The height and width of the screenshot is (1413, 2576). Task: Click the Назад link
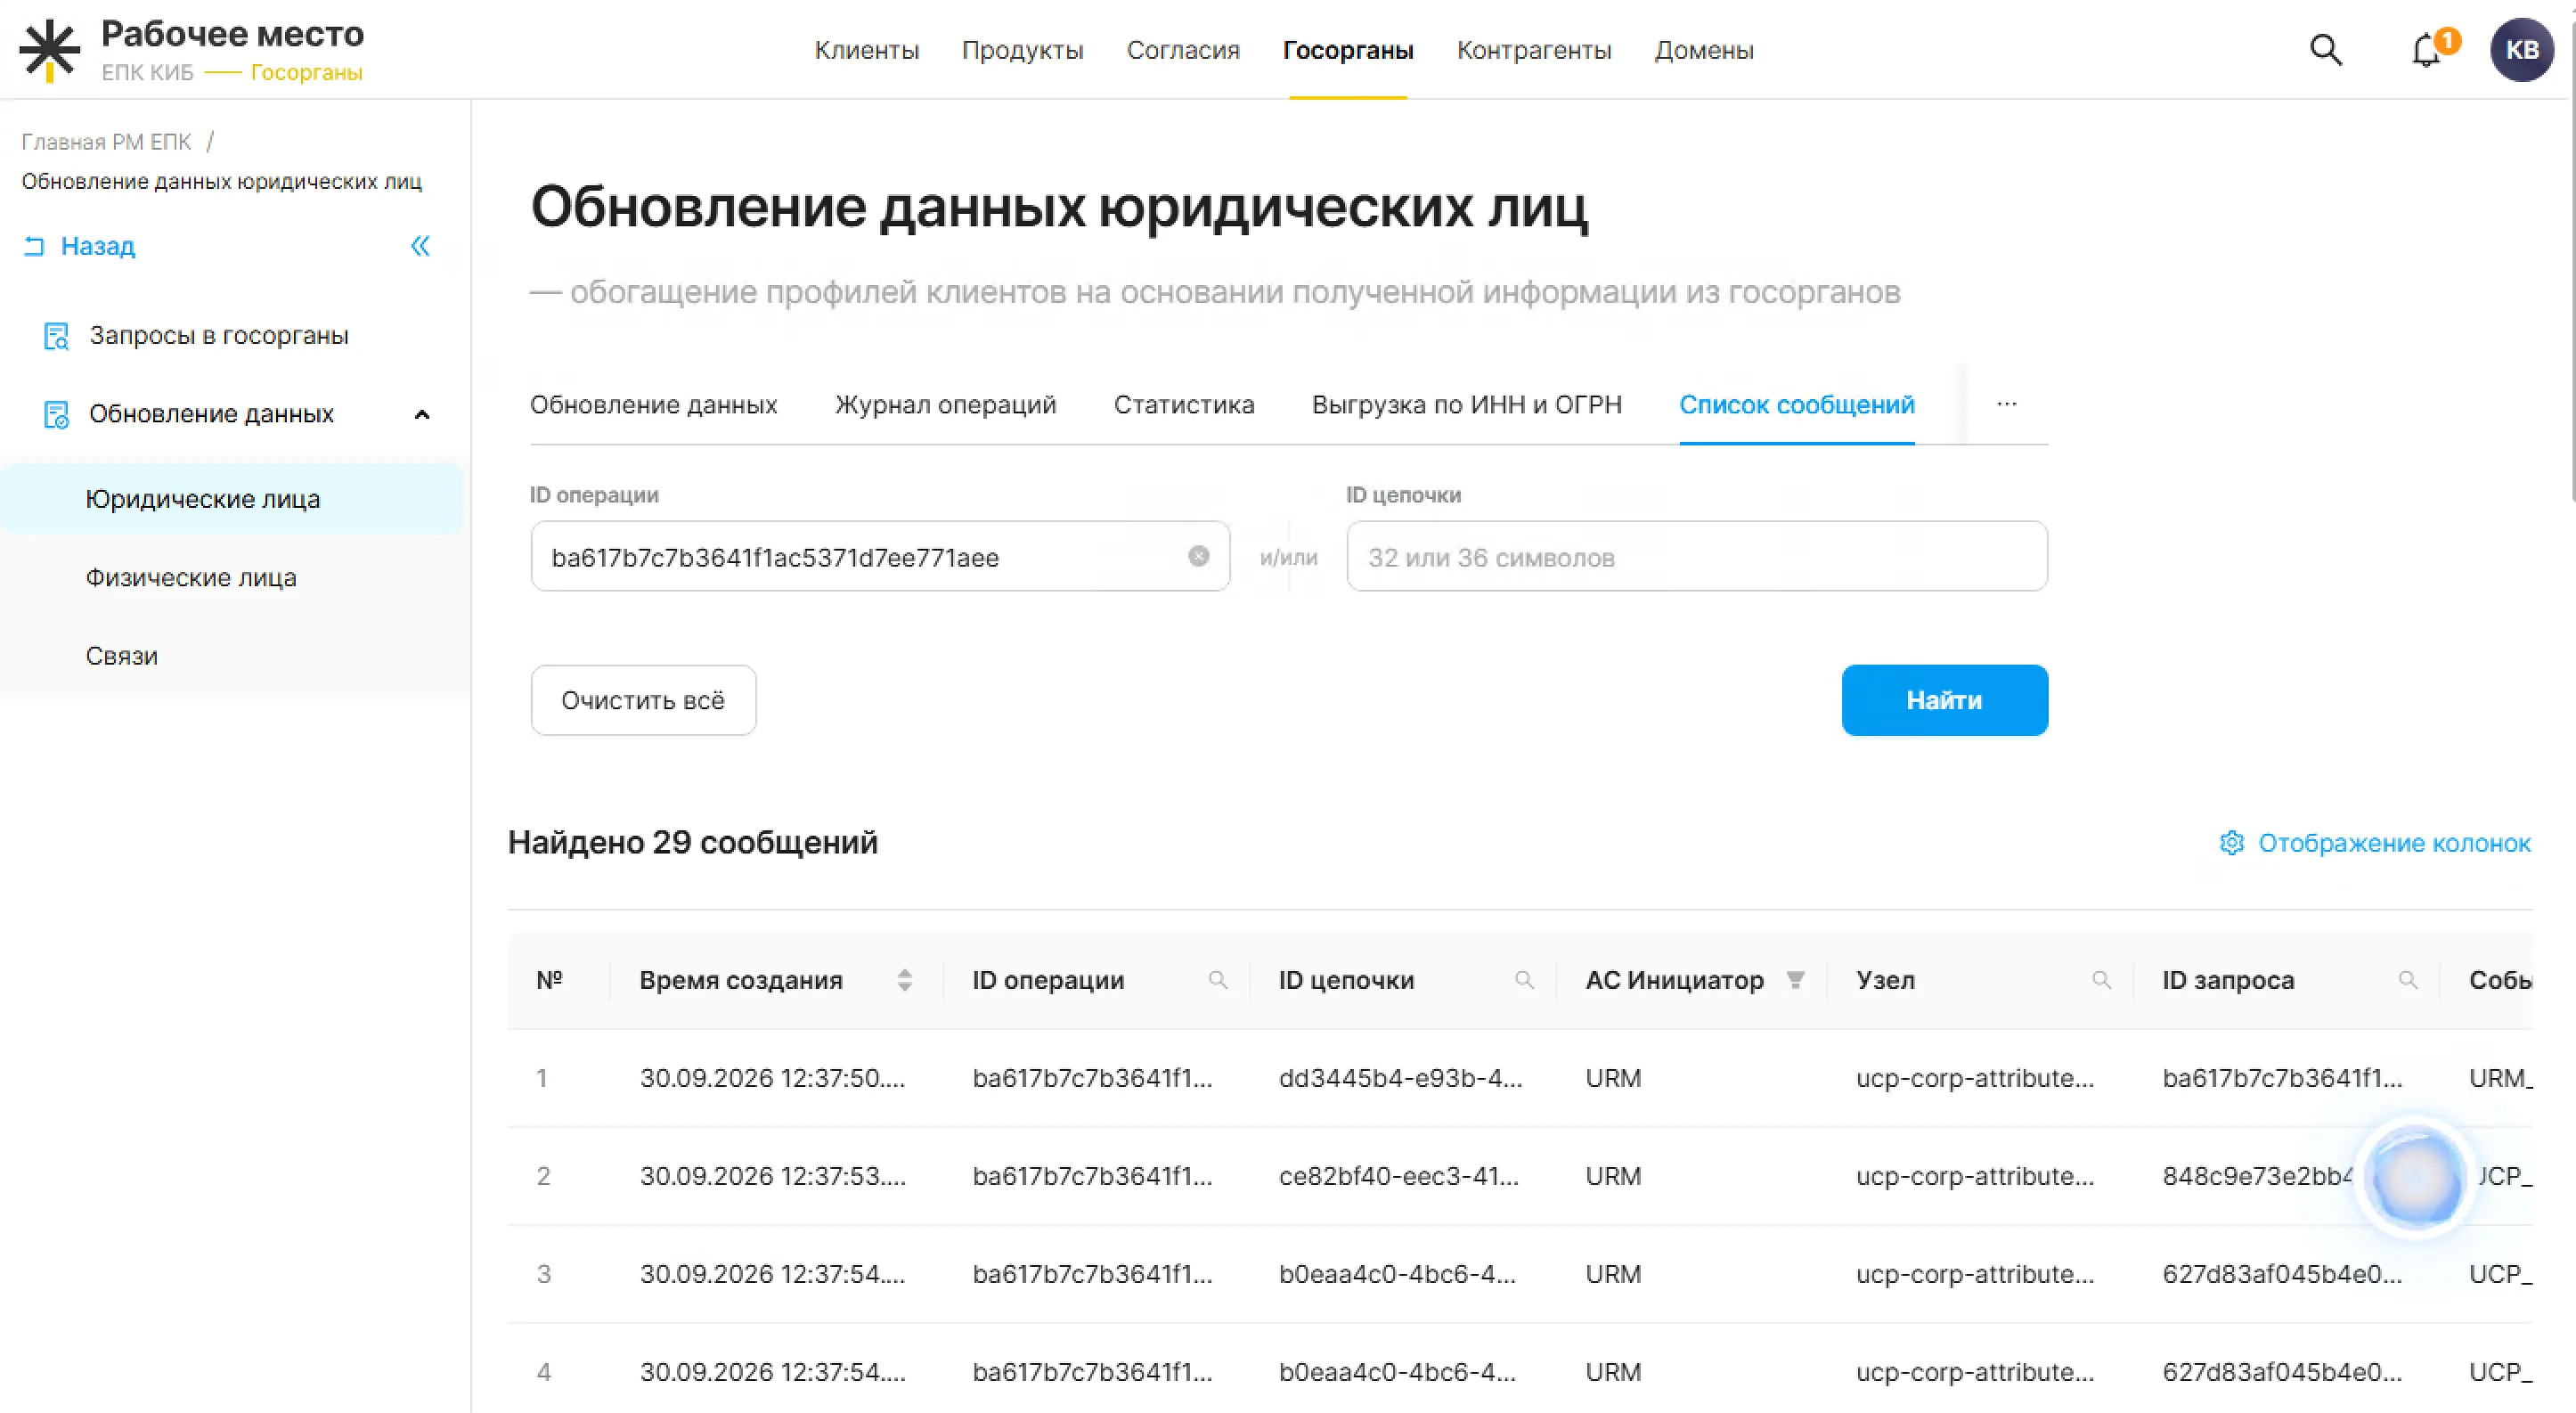tap(79, 246)
